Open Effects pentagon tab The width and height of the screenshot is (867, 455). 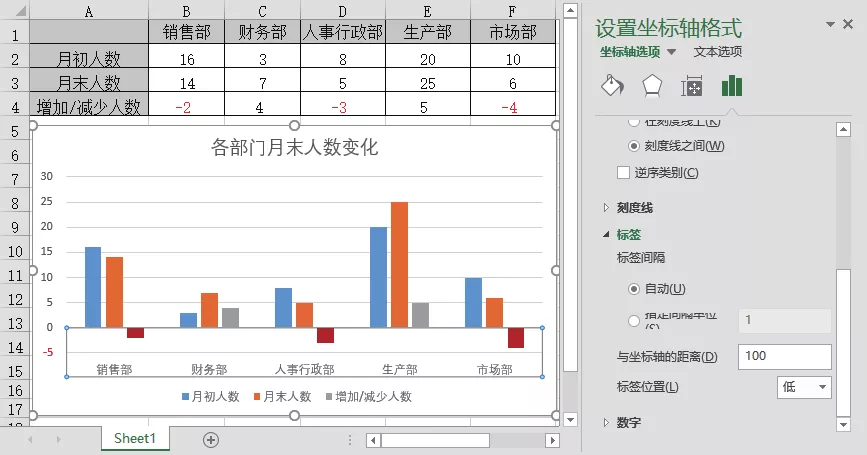[x=652, y=86]
